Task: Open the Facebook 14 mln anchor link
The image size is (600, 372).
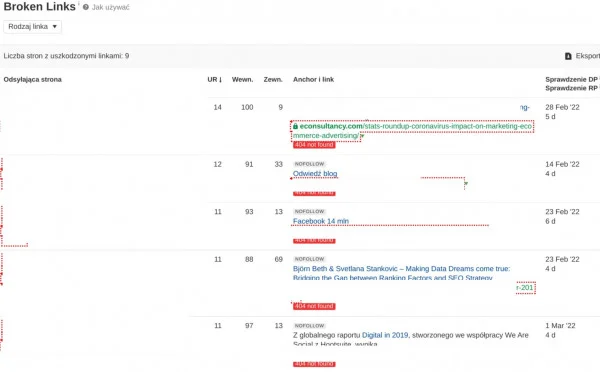Action: pyautogui.click(x=321, y=221)
